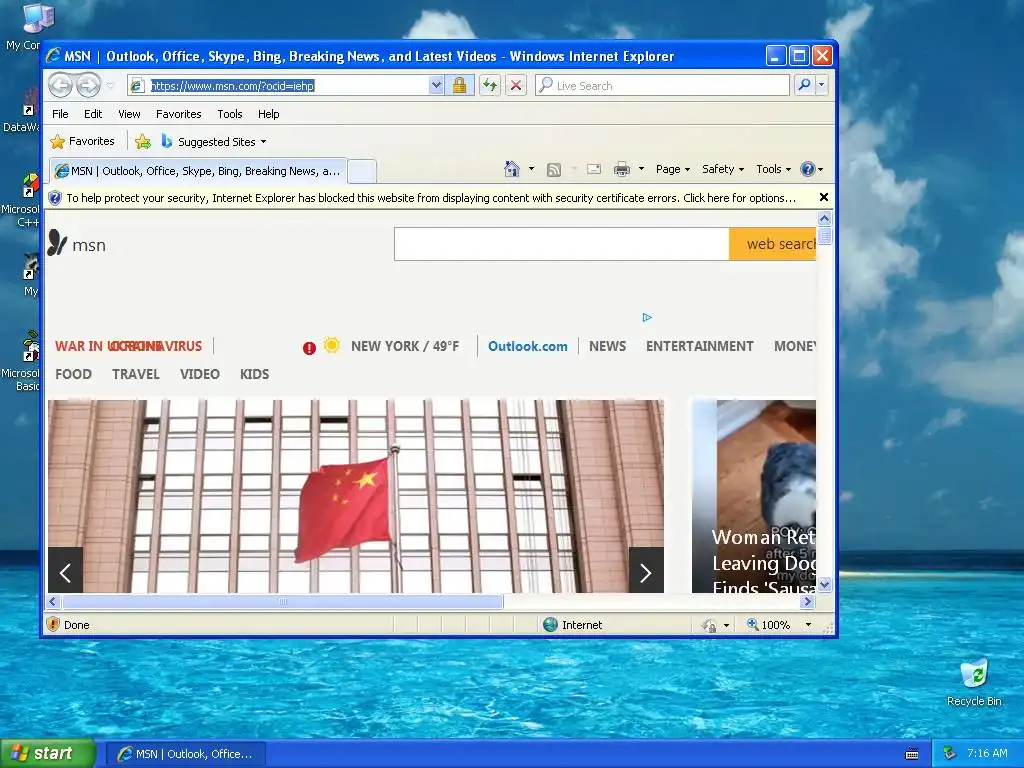Click the AdChoices triangle icon
Image resolution: width=1024 pixels, height=768 pixels.
[647, 317]
